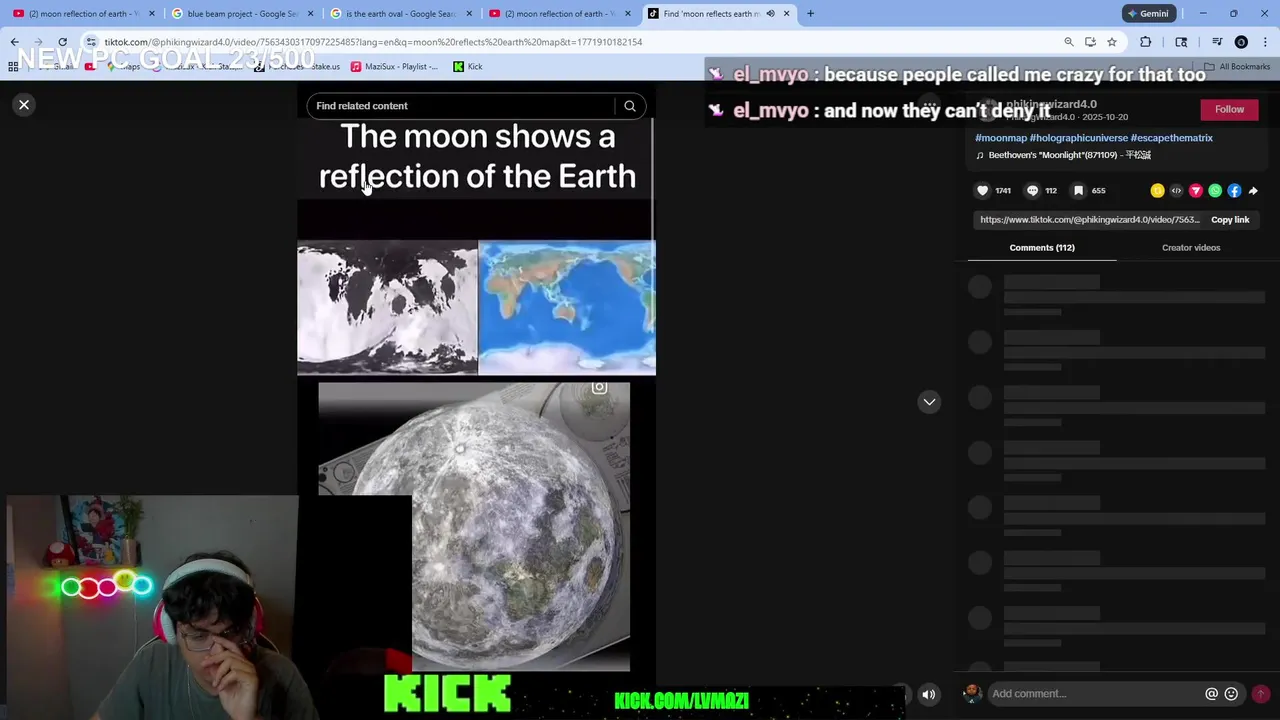Screen dimensions: 1280x720
Task: Send to friends with the red paper-plane icon
Action: 1195,190
